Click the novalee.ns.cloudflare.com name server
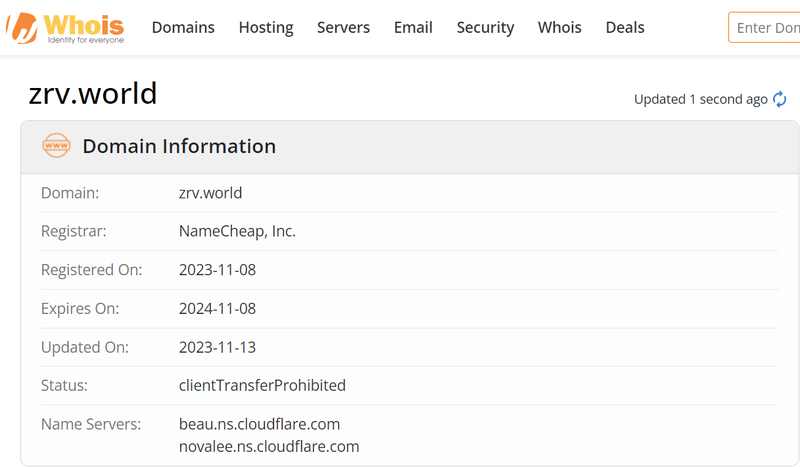Screen dimensions: 800x467 point(269,447)
